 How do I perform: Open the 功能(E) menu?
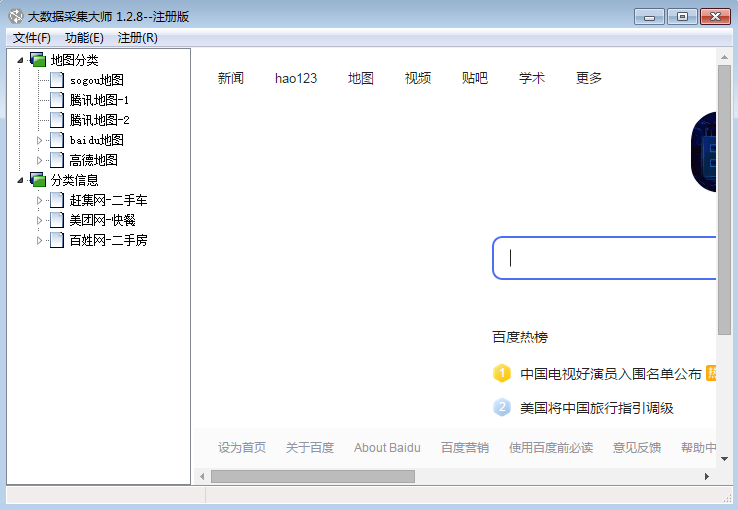tap(84, 38)
